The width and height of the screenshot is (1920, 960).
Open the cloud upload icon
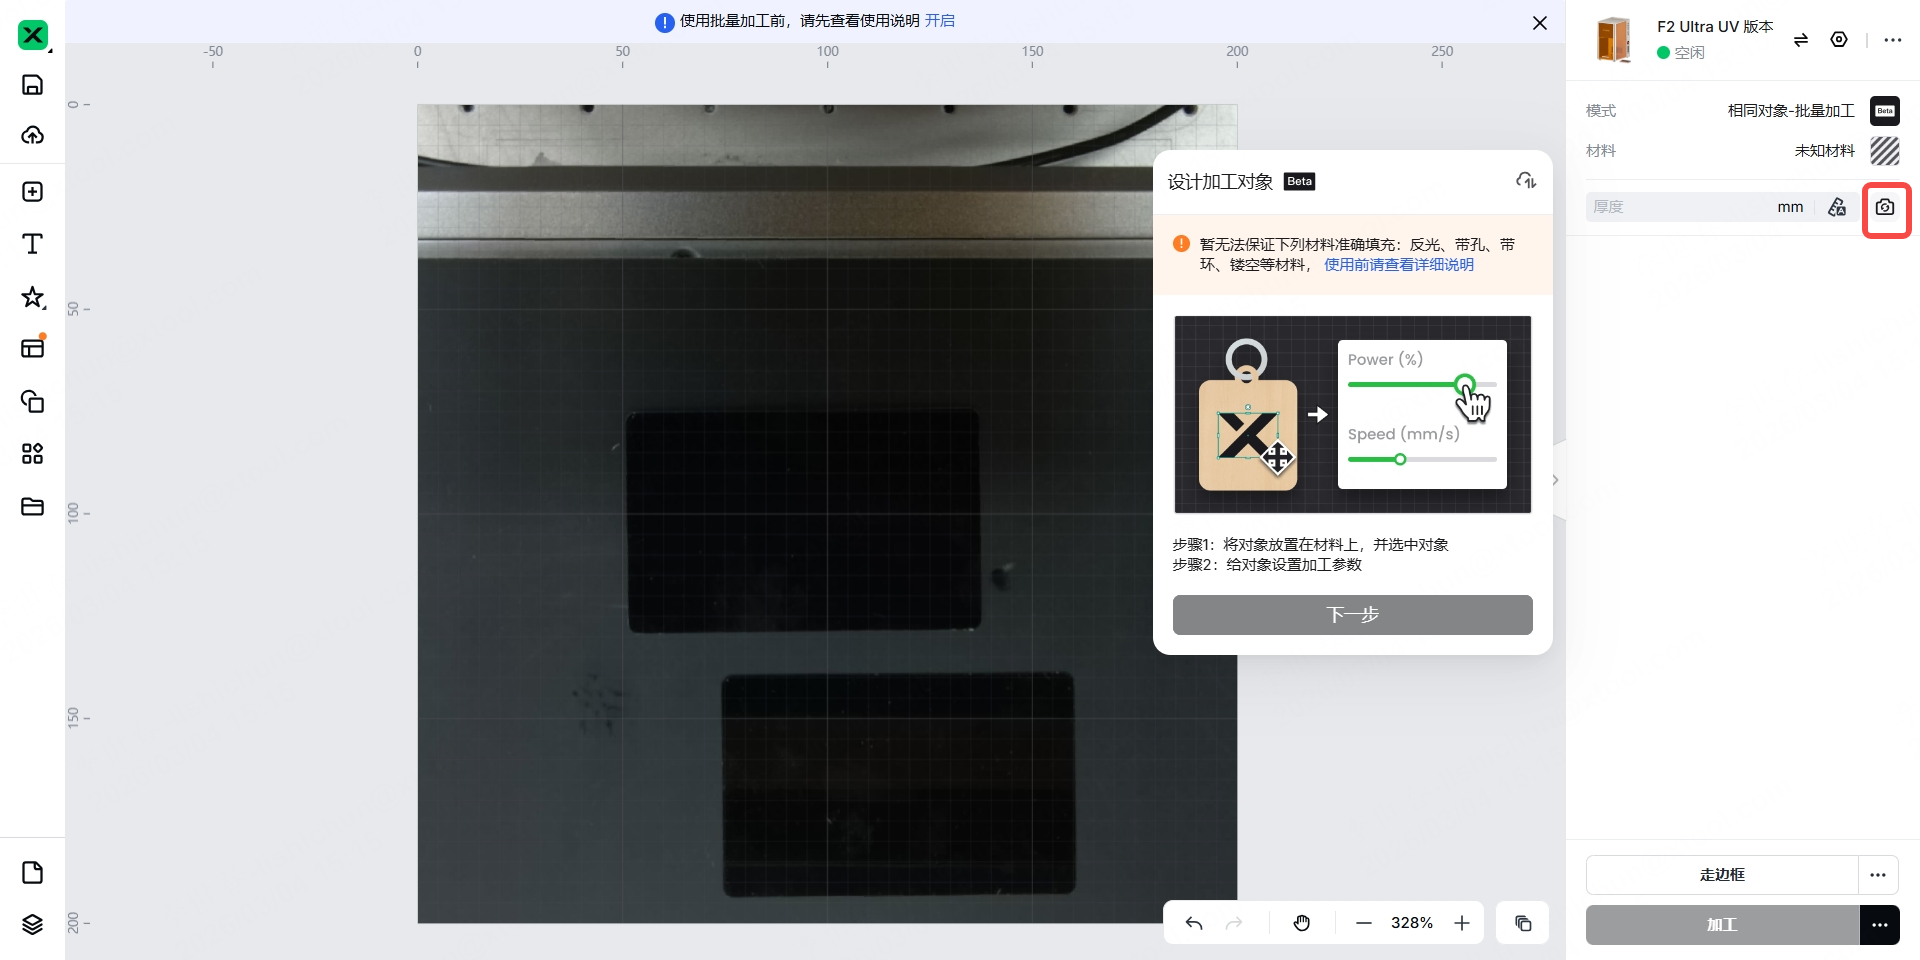point(32,135)
